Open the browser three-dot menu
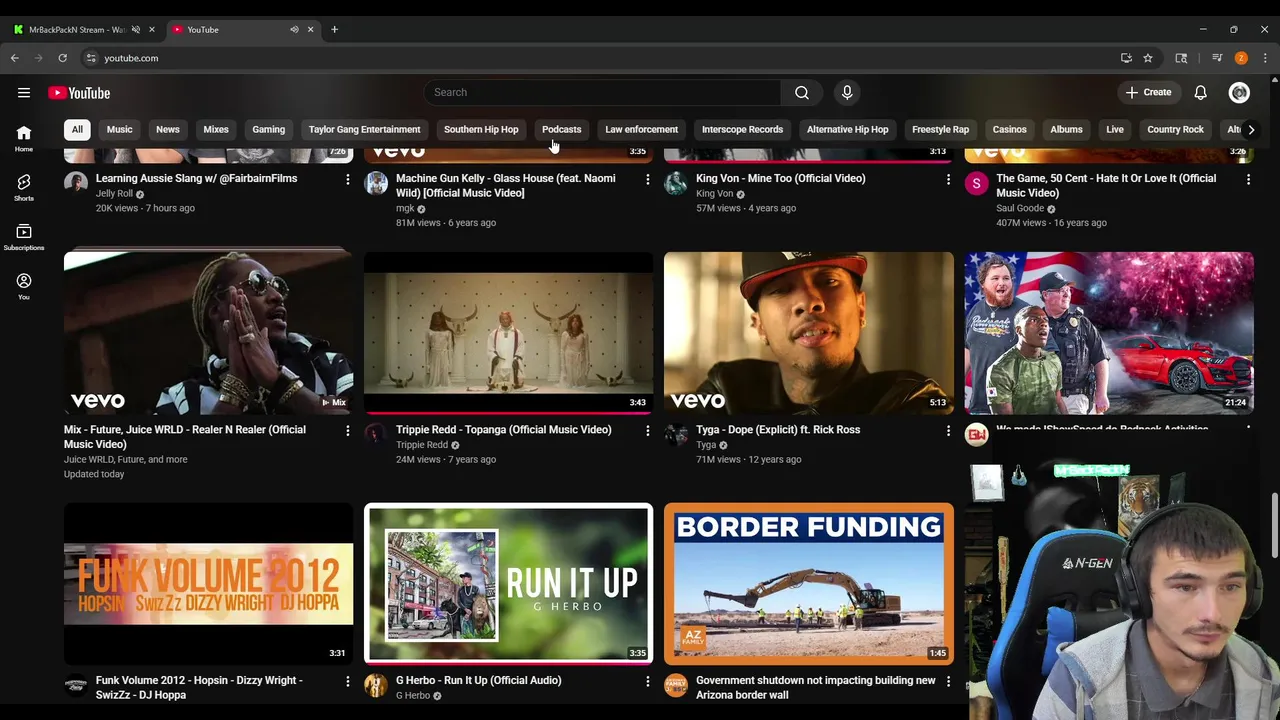The height and width of the screenshot is (720, 1280). (1265, 58)
